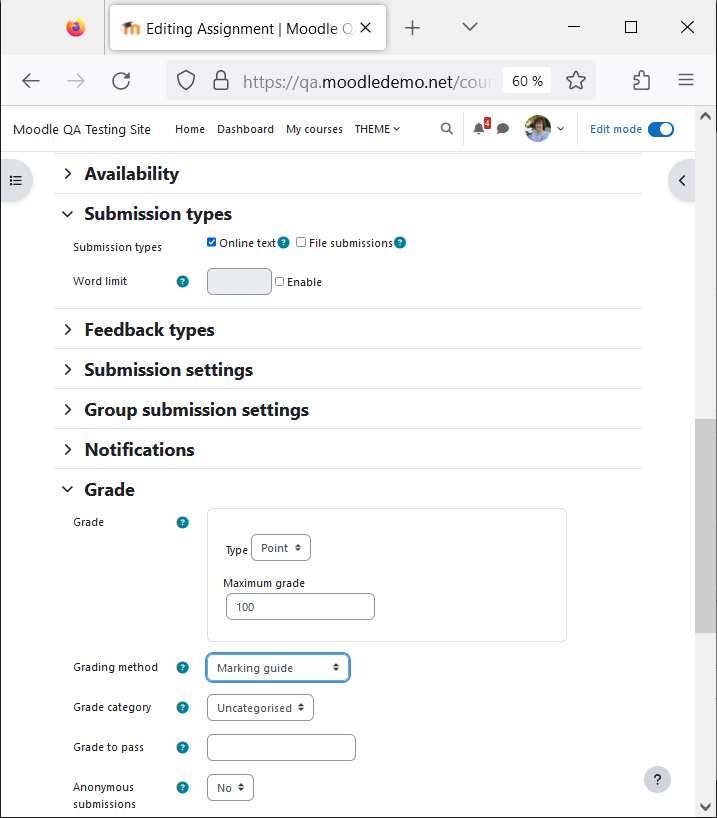The height and width of the screenshot is (818, 717).
Task: Toggle the Edit mode switch
Action: [x=661, y=129]
